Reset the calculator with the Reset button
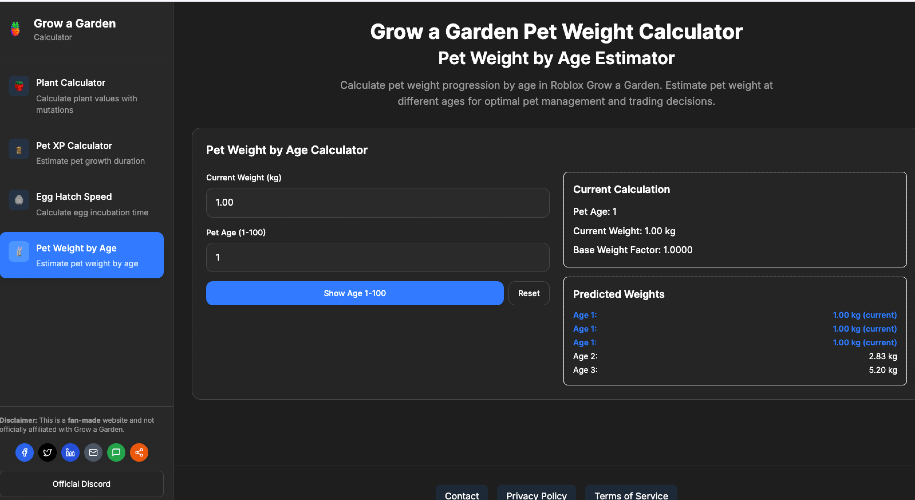This screenshot has width=915, height=500. point(529,293)
